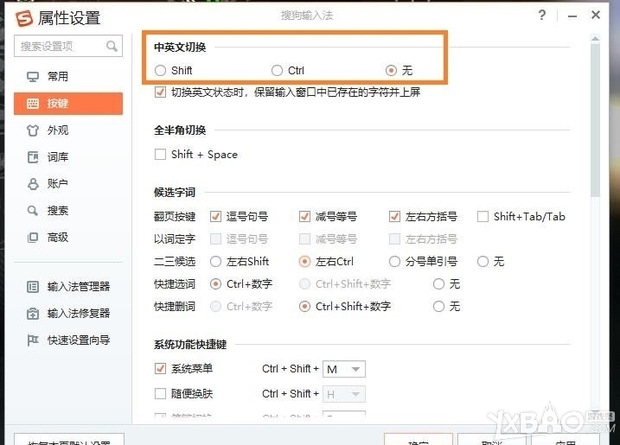
Task: Click the person icon for 账户
Action: [33, 184]
